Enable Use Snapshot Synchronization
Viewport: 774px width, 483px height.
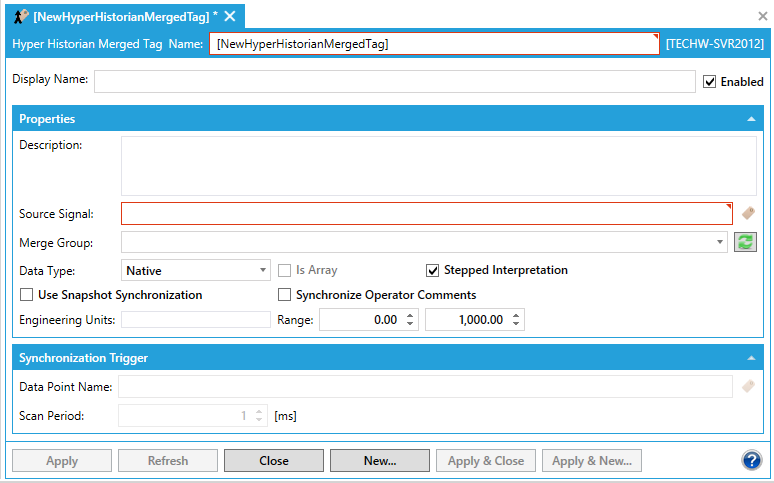[27, 295]
